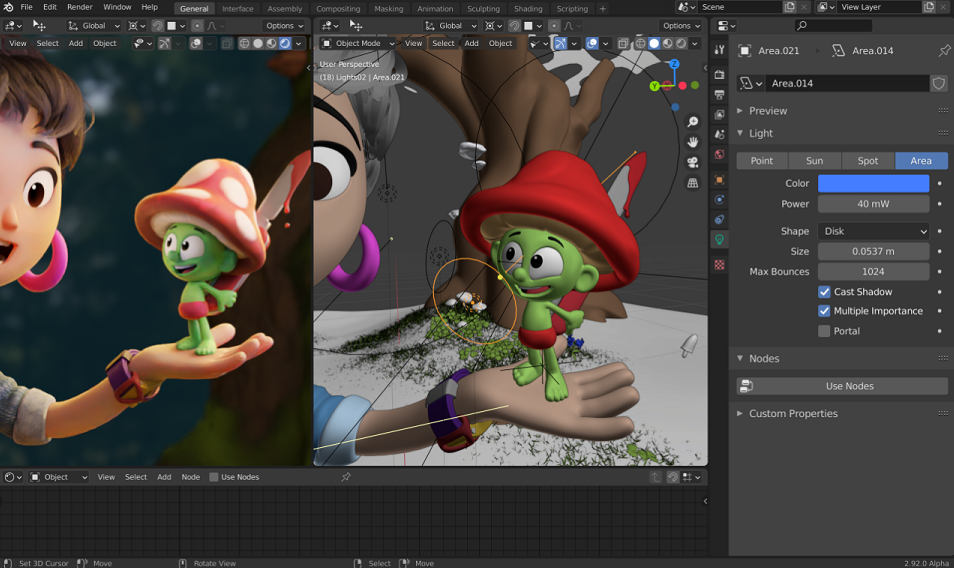Screen dimensions: 954x568
Task: Uncheck Multiple Importance option
Action: click(824, 311)
